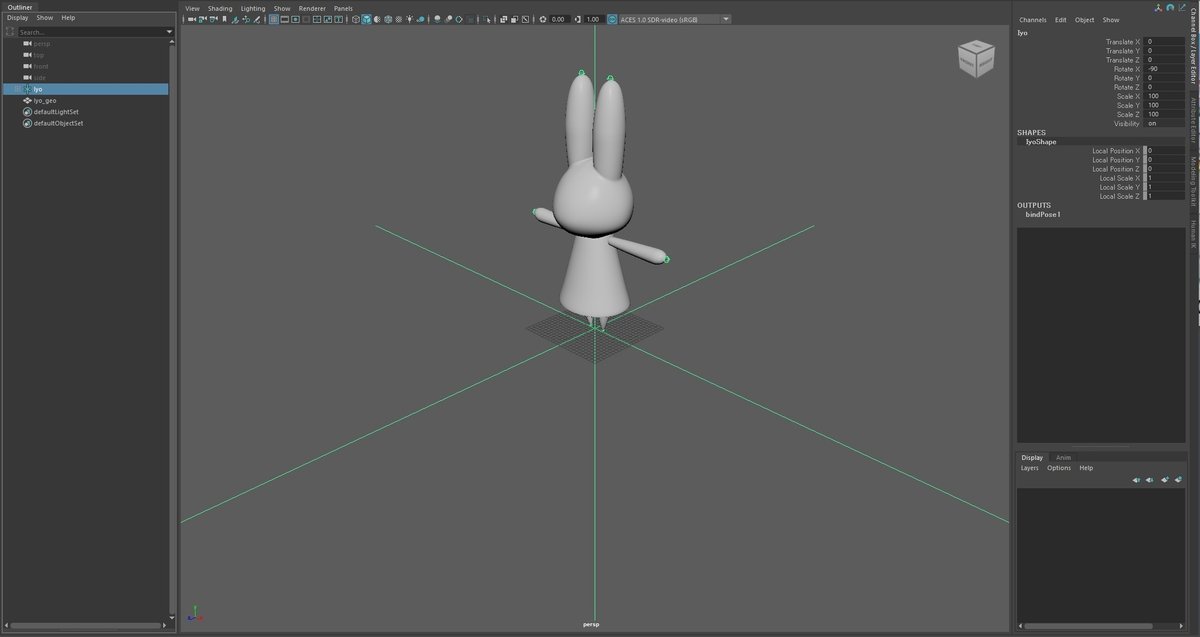The image size is (1200, 637).
Task: Open the ACES 1.0 SDR-video view transform dropdown
Action: coord(675,19)
